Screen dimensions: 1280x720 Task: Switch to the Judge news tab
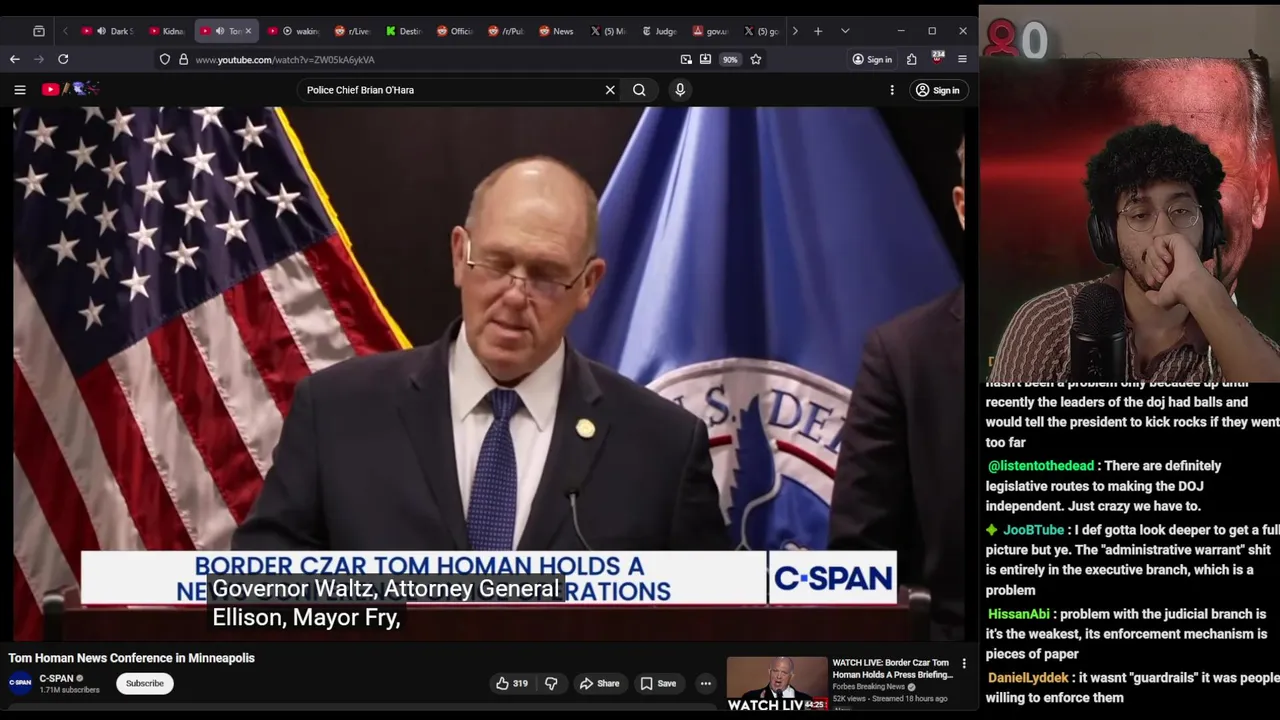[x=660, y=31]
